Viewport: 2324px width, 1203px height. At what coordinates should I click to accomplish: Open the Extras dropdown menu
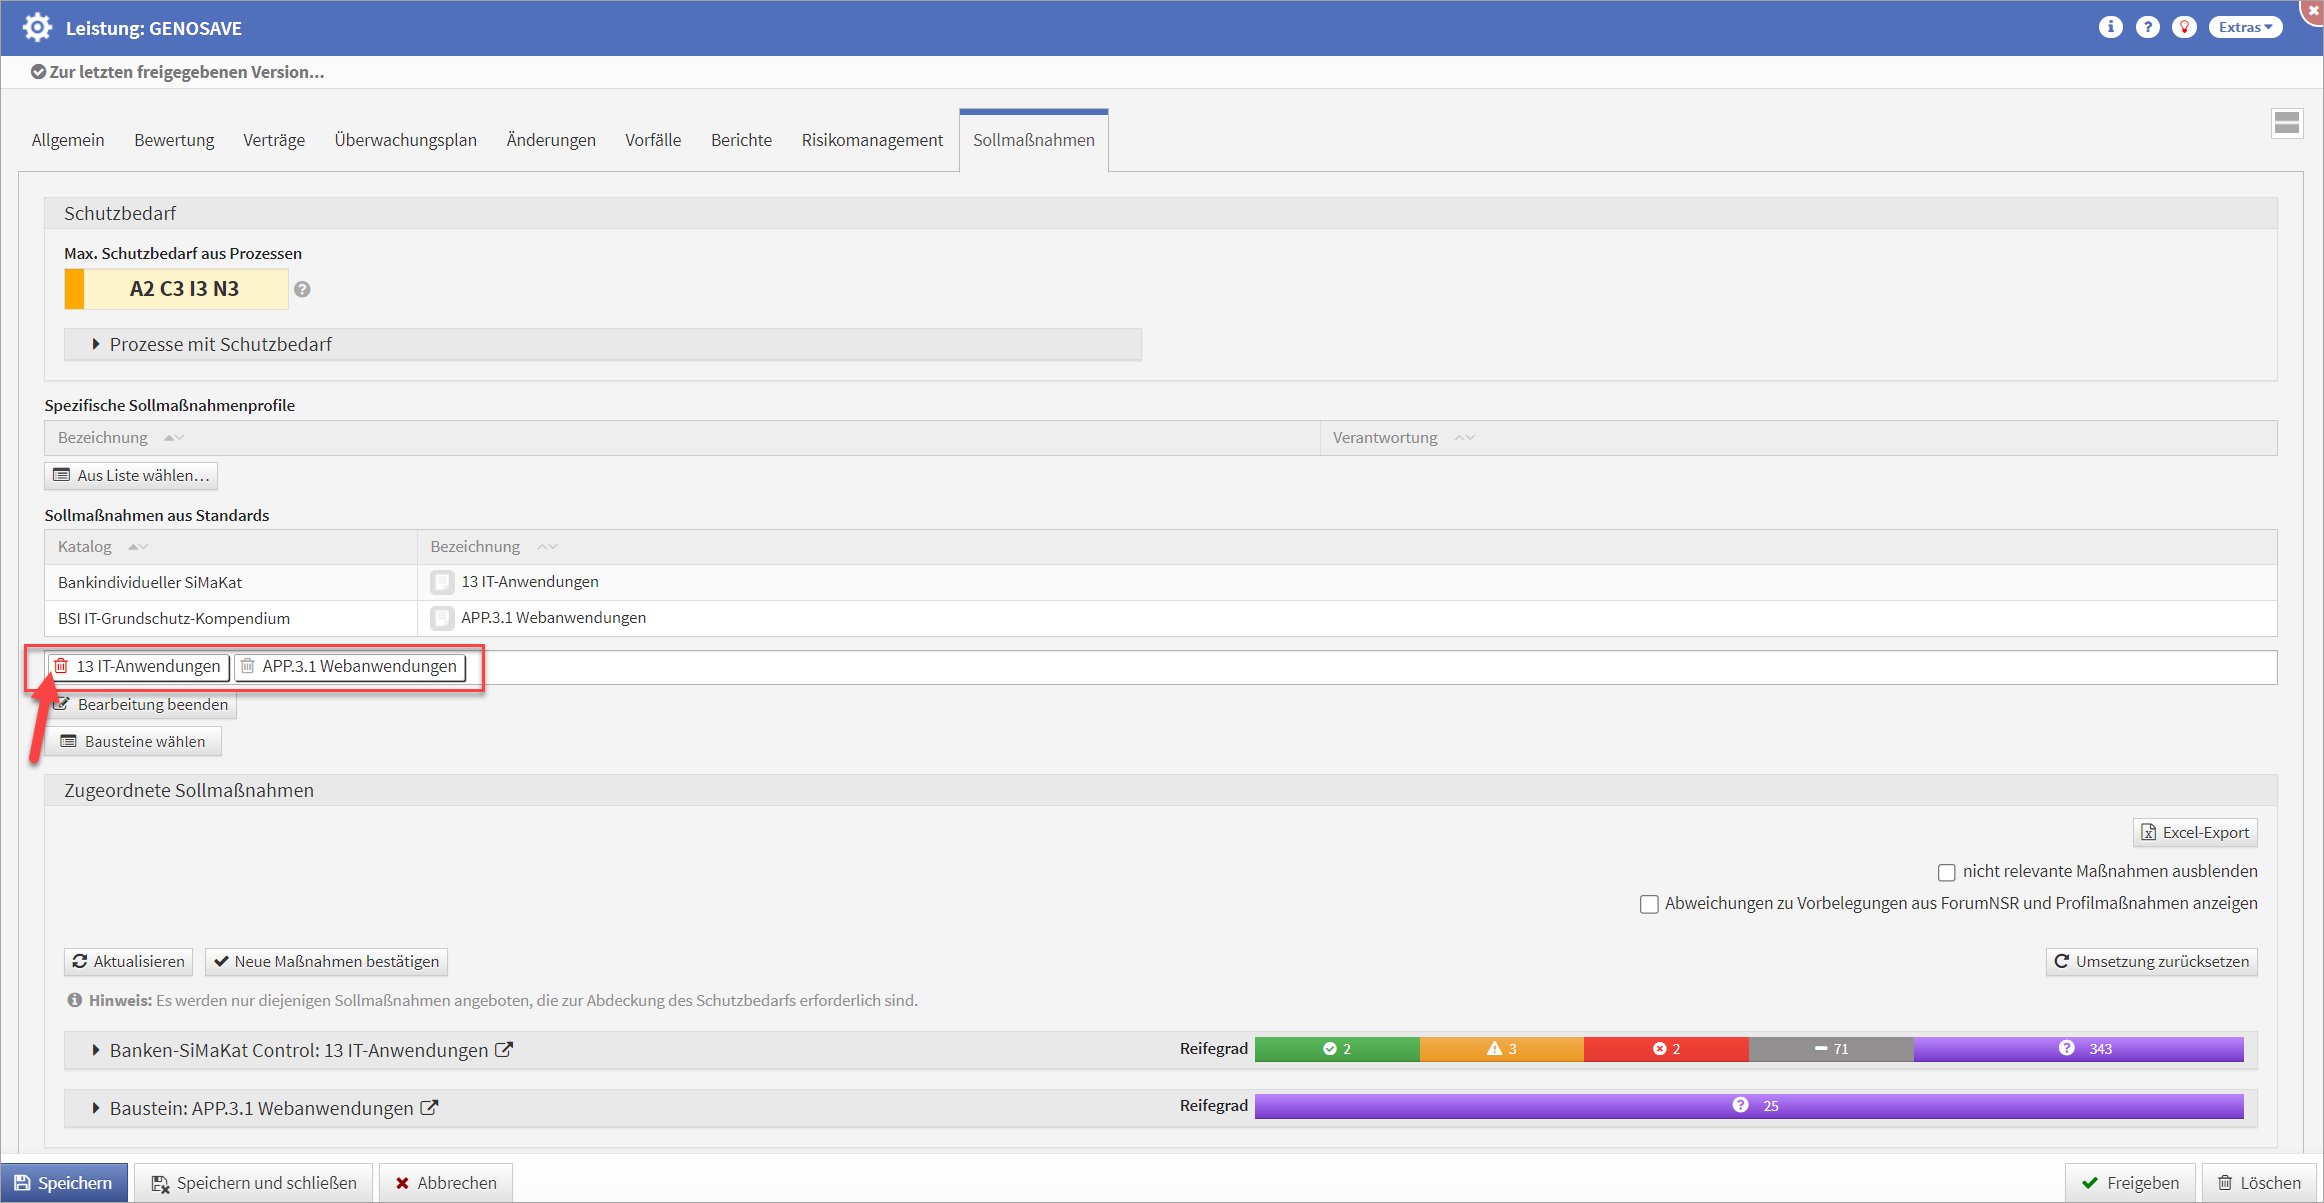pos(2244,27)
